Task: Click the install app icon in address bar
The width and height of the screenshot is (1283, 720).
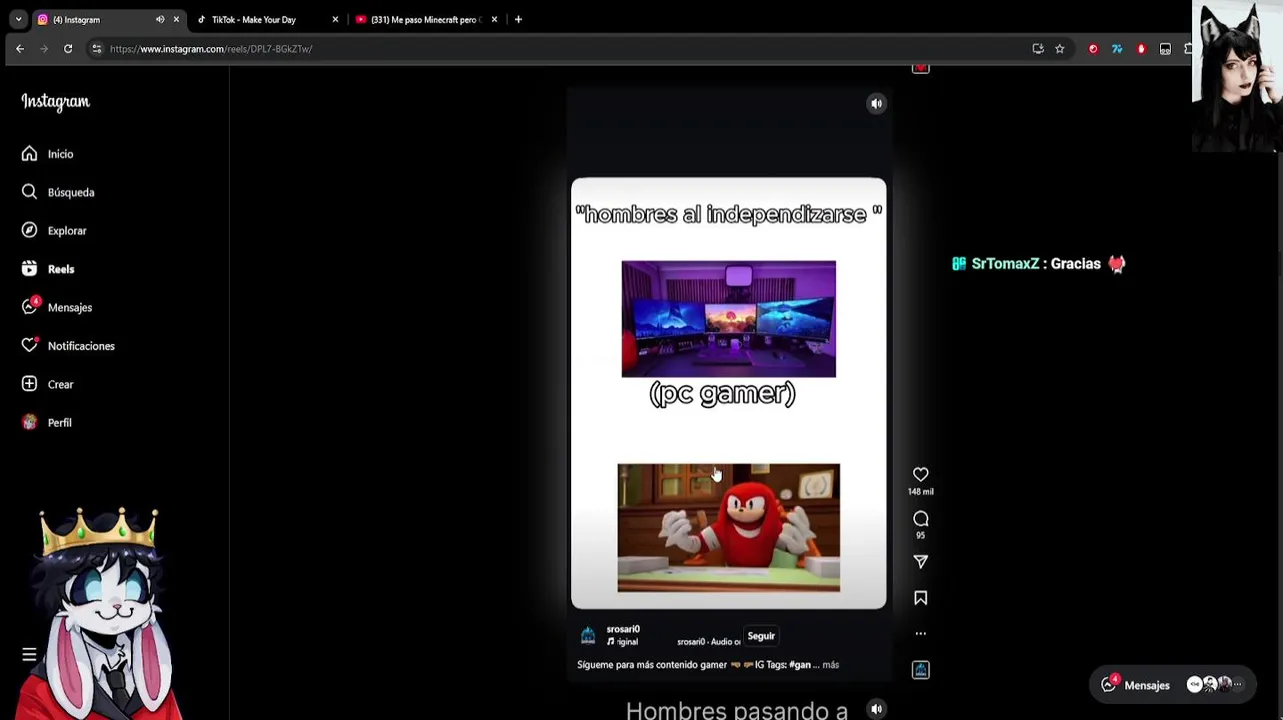Action: tap(1038, 49)
